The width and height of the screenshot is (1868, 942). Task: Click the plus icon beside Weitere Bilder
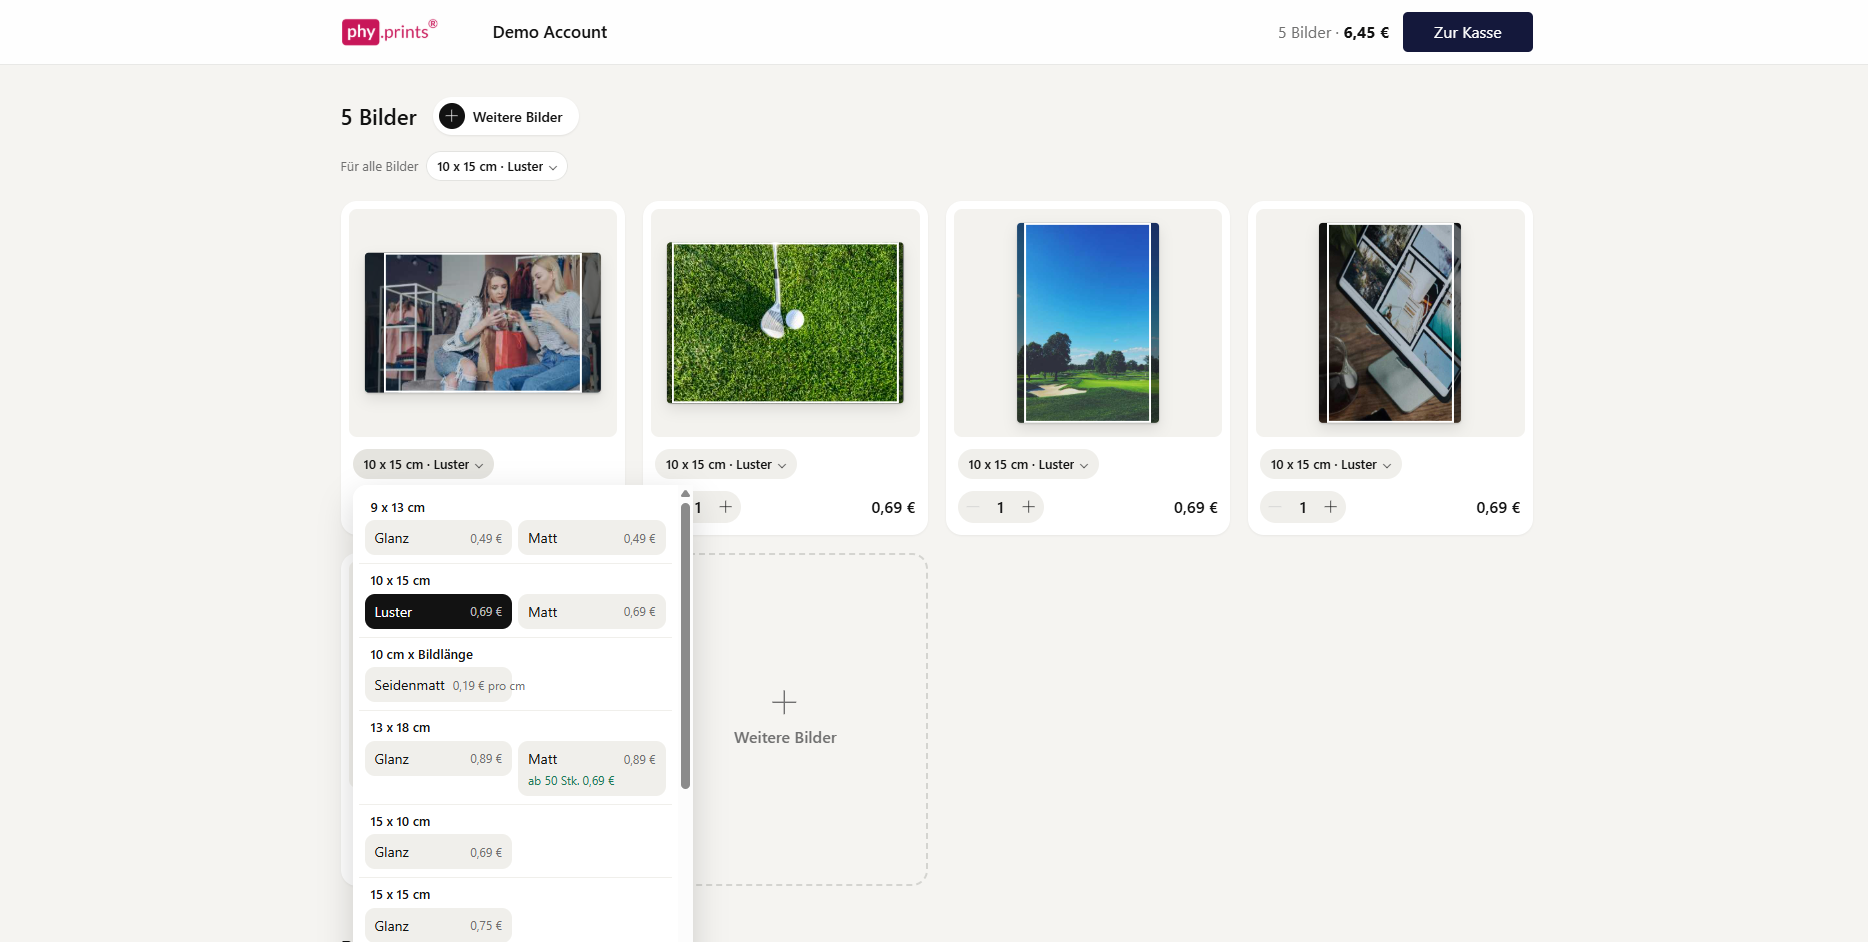[x=452, y=116]
